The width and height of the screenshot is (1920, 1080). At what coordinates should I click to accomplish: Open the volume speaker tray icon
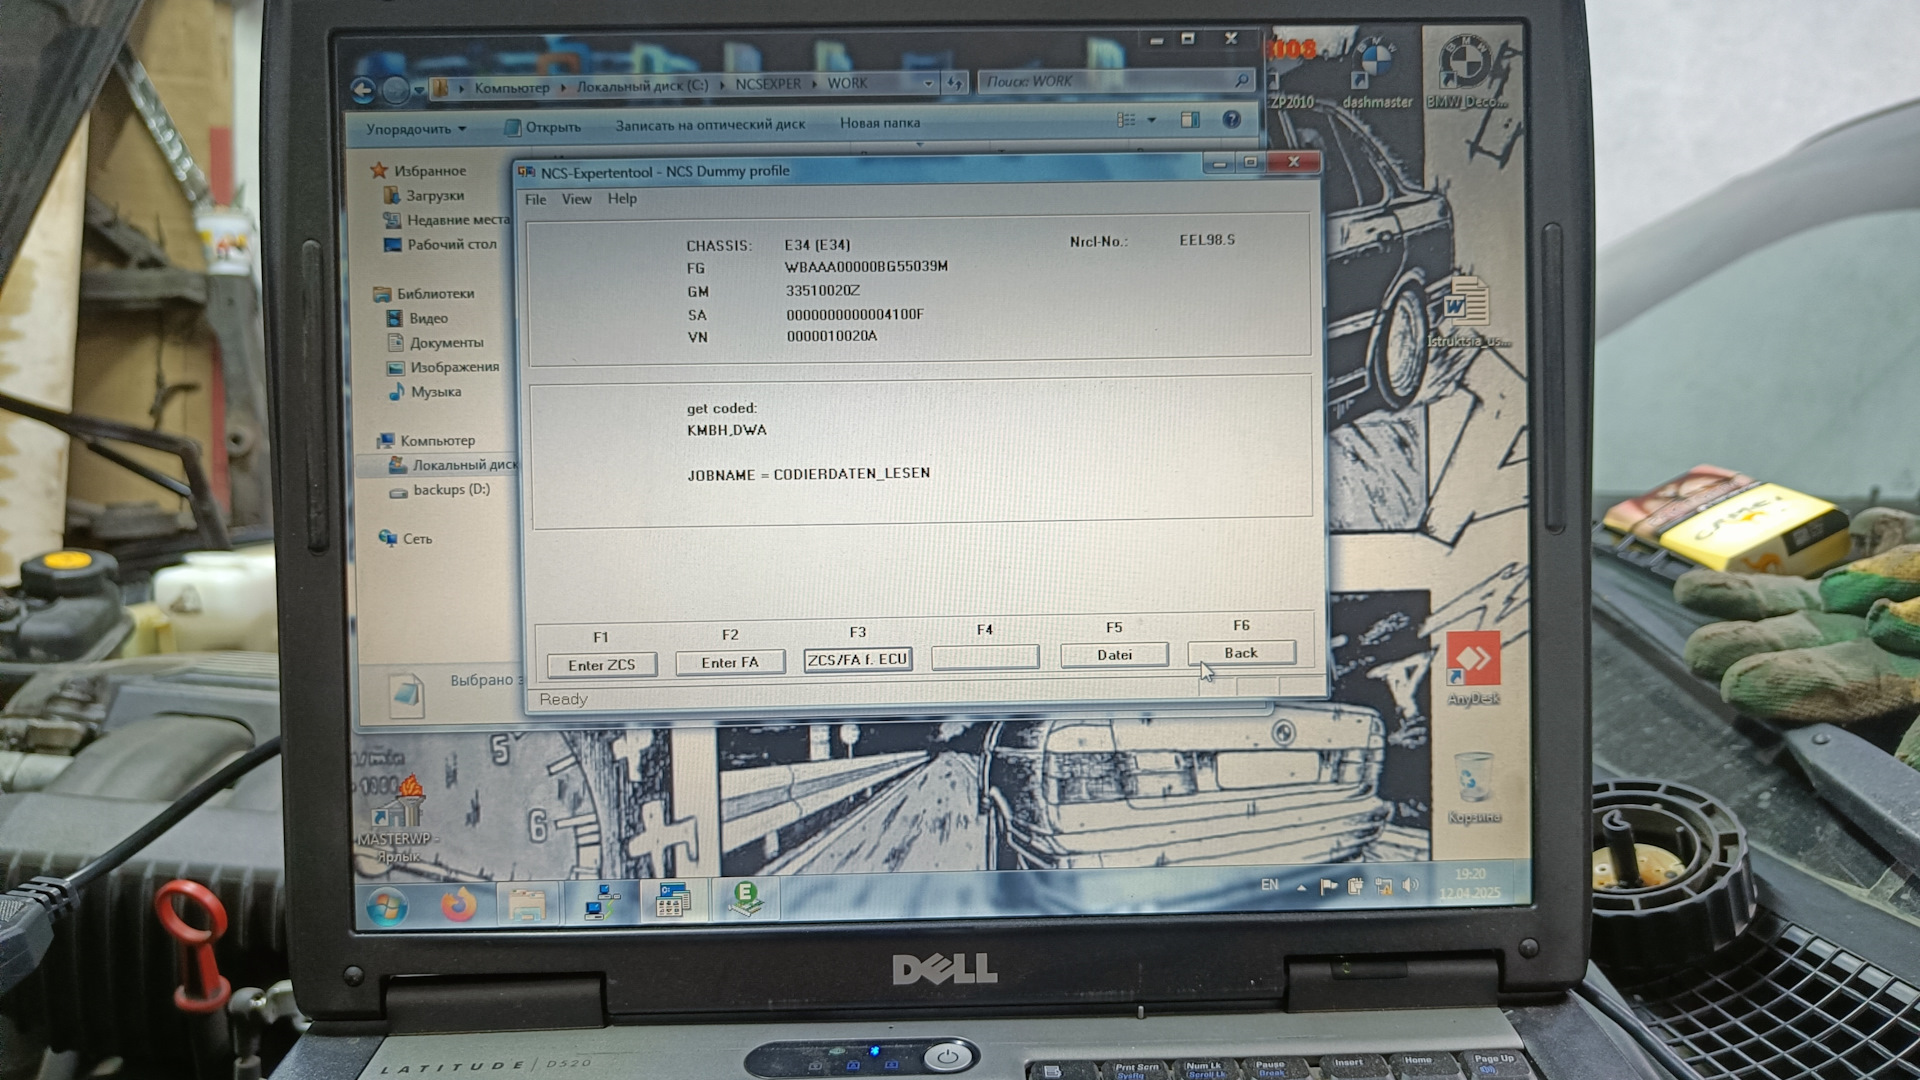1411,885
